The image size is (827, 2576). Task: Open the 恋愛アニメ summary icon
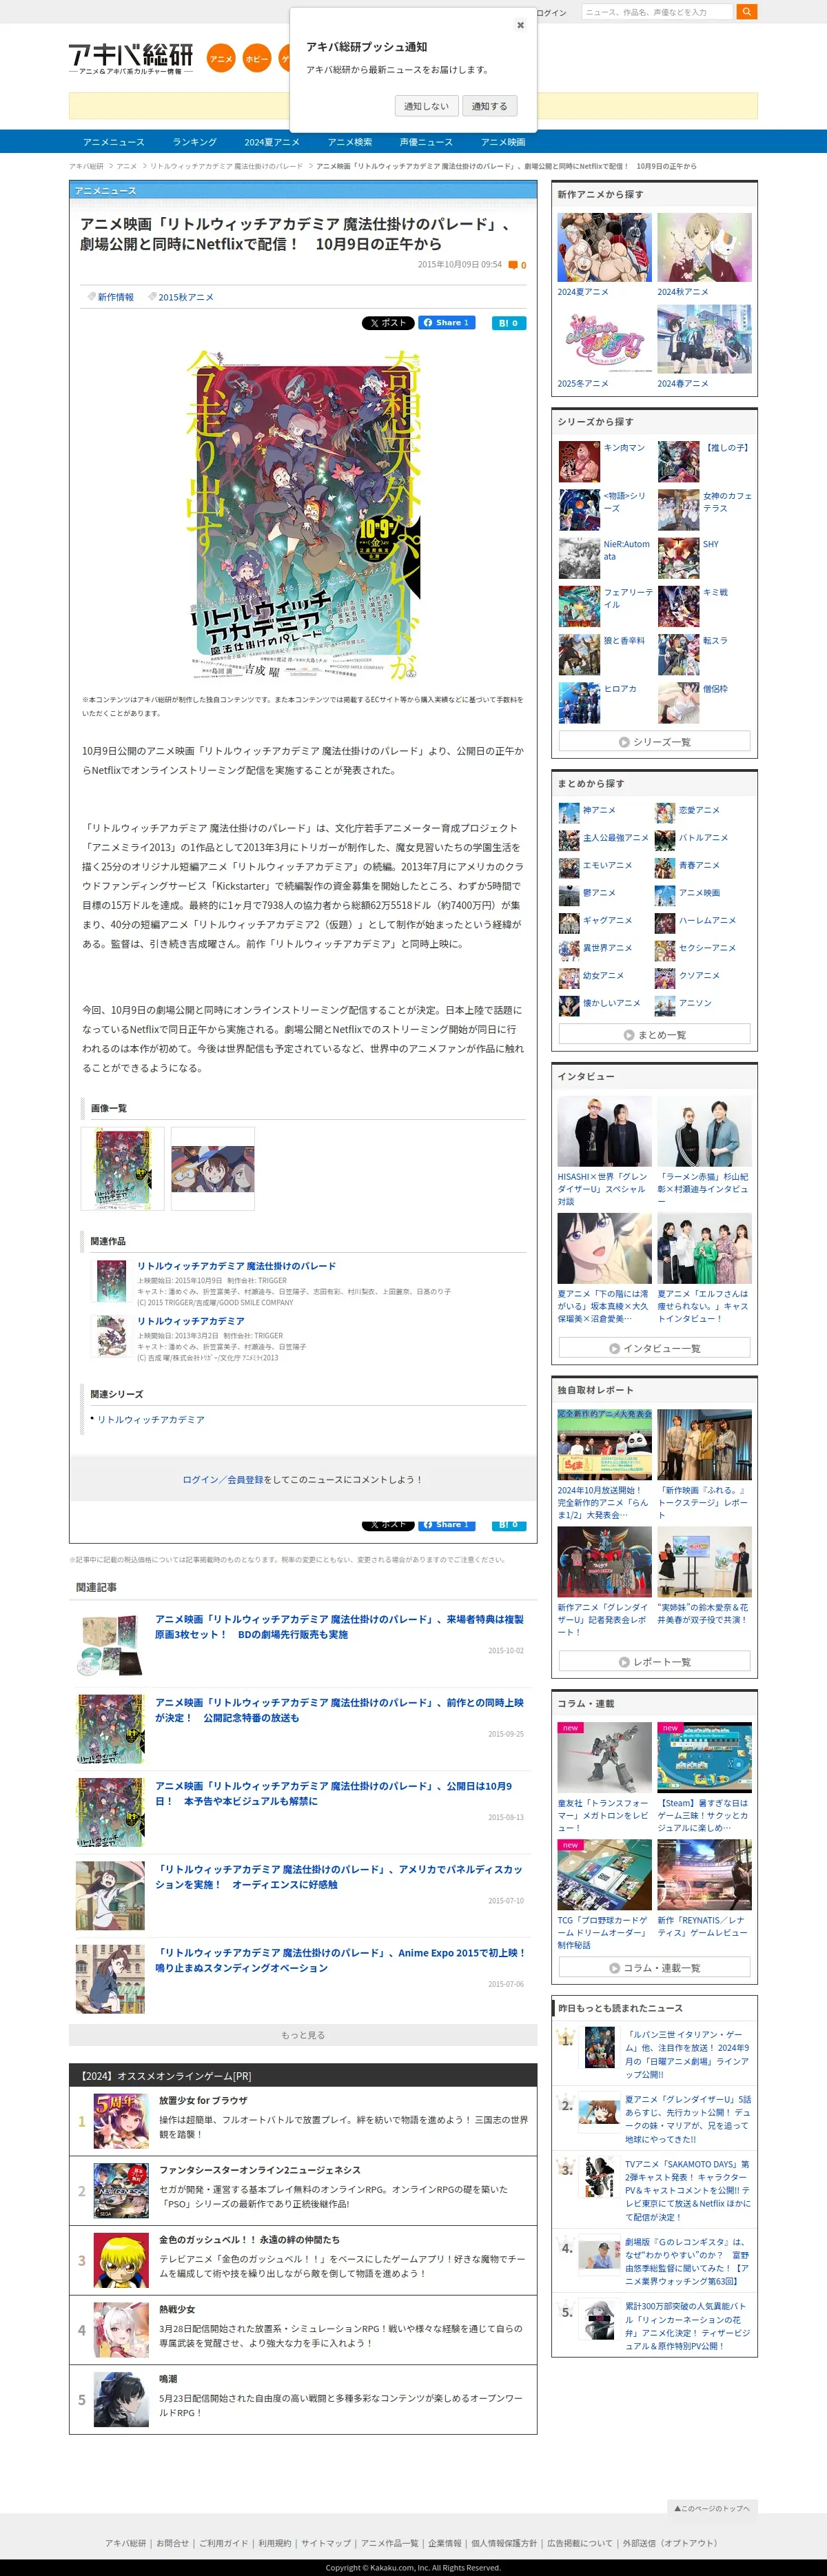[x=664, y=812]
